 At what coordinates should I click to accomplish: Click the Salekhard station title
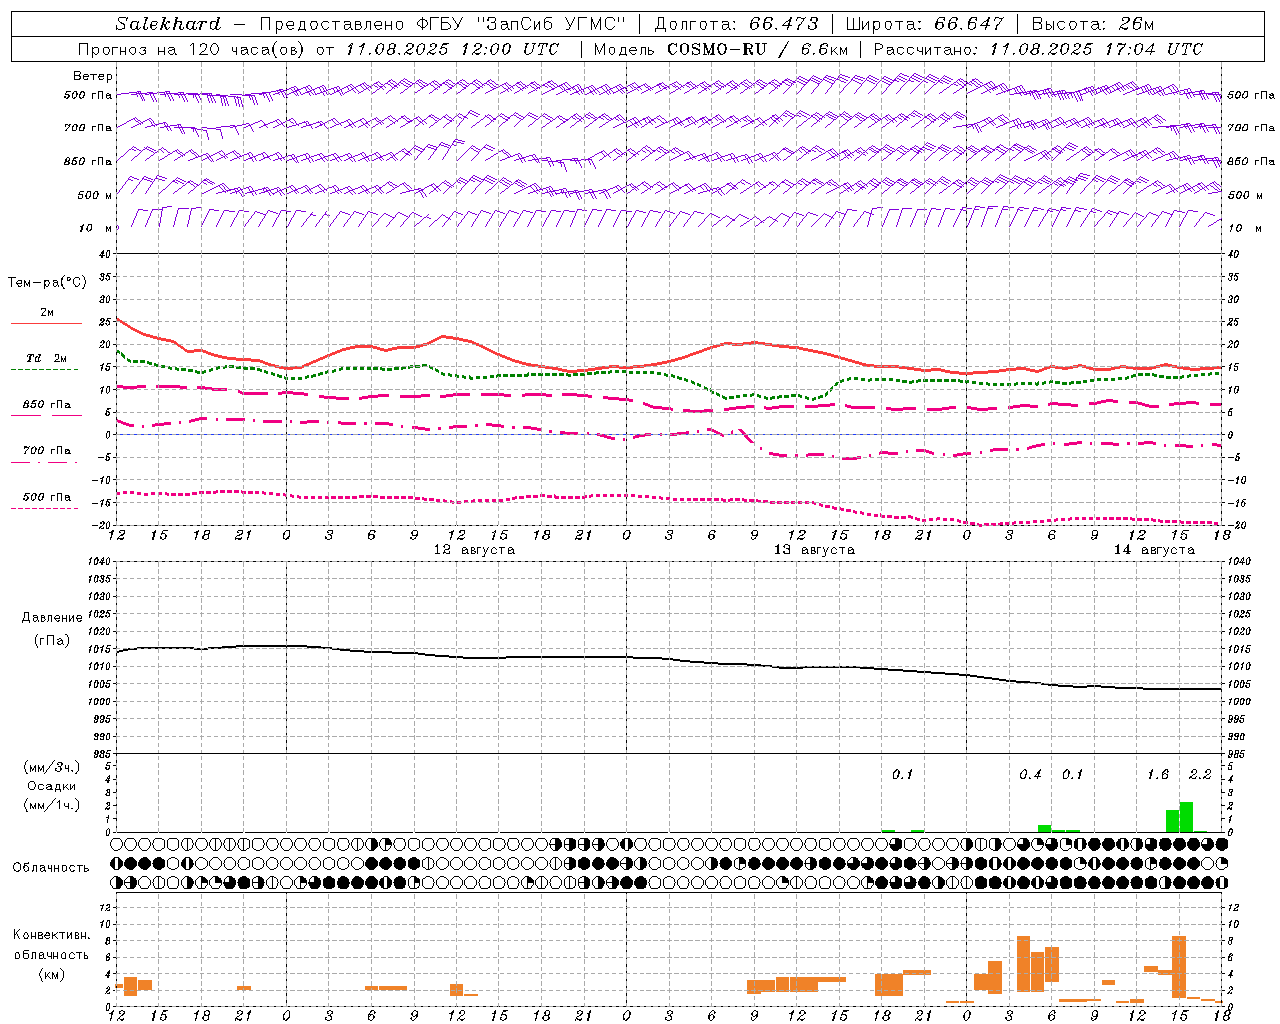tap(167, 24)
